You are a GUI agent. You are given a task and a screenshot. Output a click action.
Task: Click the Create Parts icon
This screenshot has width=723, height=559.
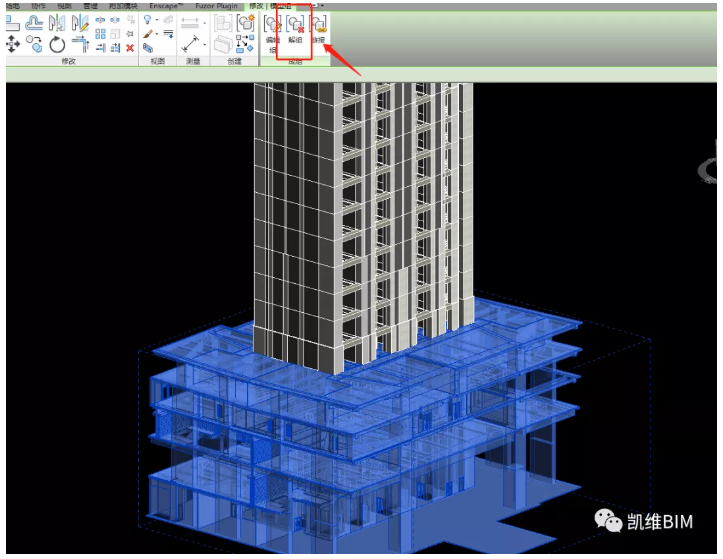223,44
